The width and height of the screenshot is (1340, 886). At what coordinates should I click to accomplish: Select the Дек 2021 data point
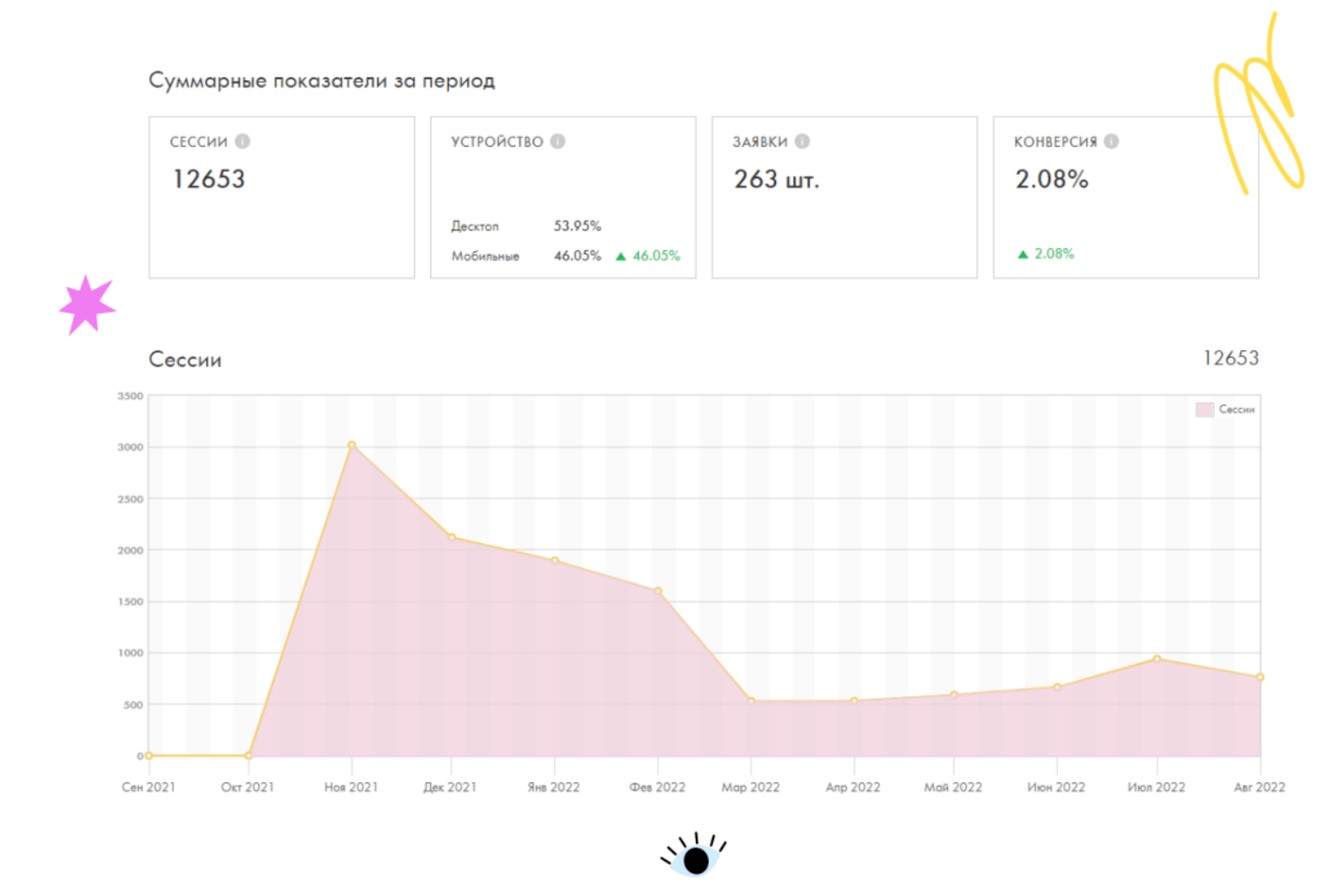coord(452,537)
